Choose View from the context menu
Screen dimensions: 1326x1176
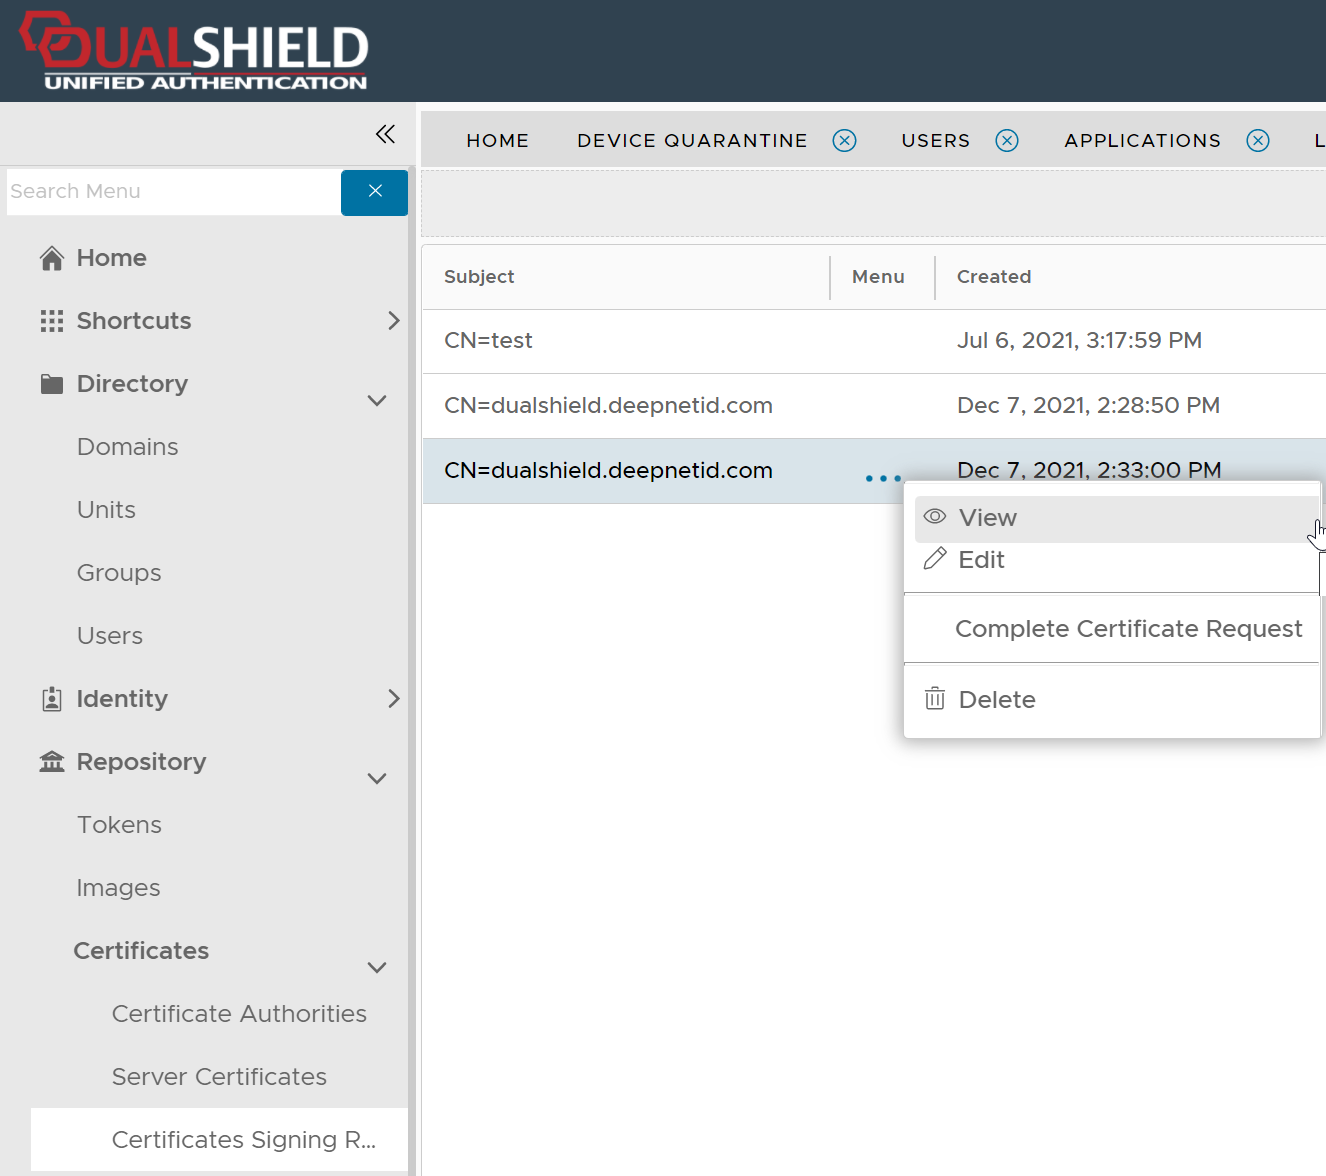tap(1116, 518)
